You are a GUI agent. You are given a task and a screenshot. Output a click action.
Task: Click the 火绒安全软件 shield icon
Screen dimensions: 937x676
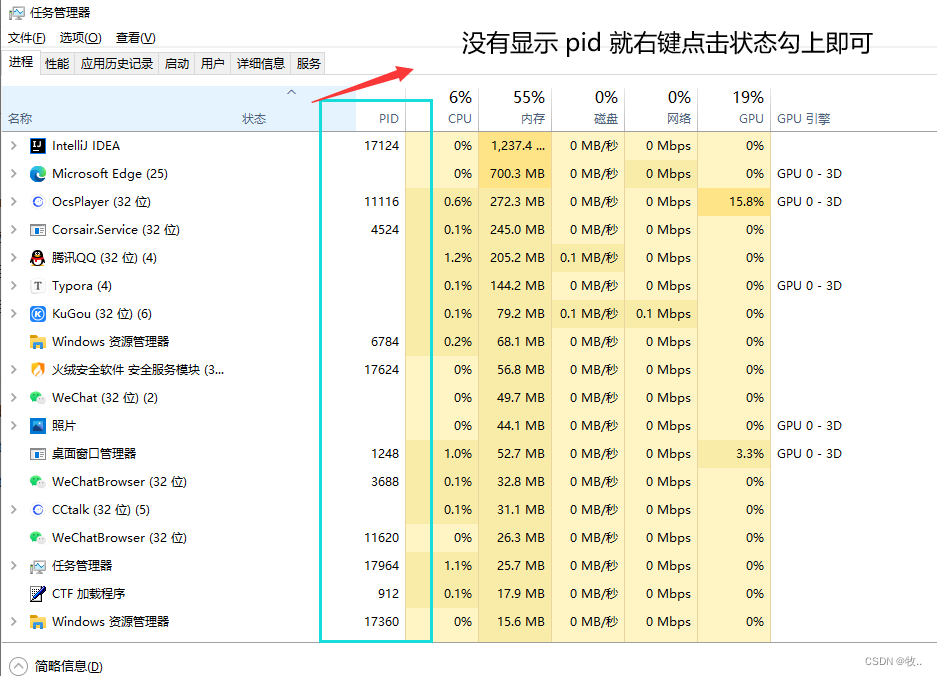coord(38,370)
